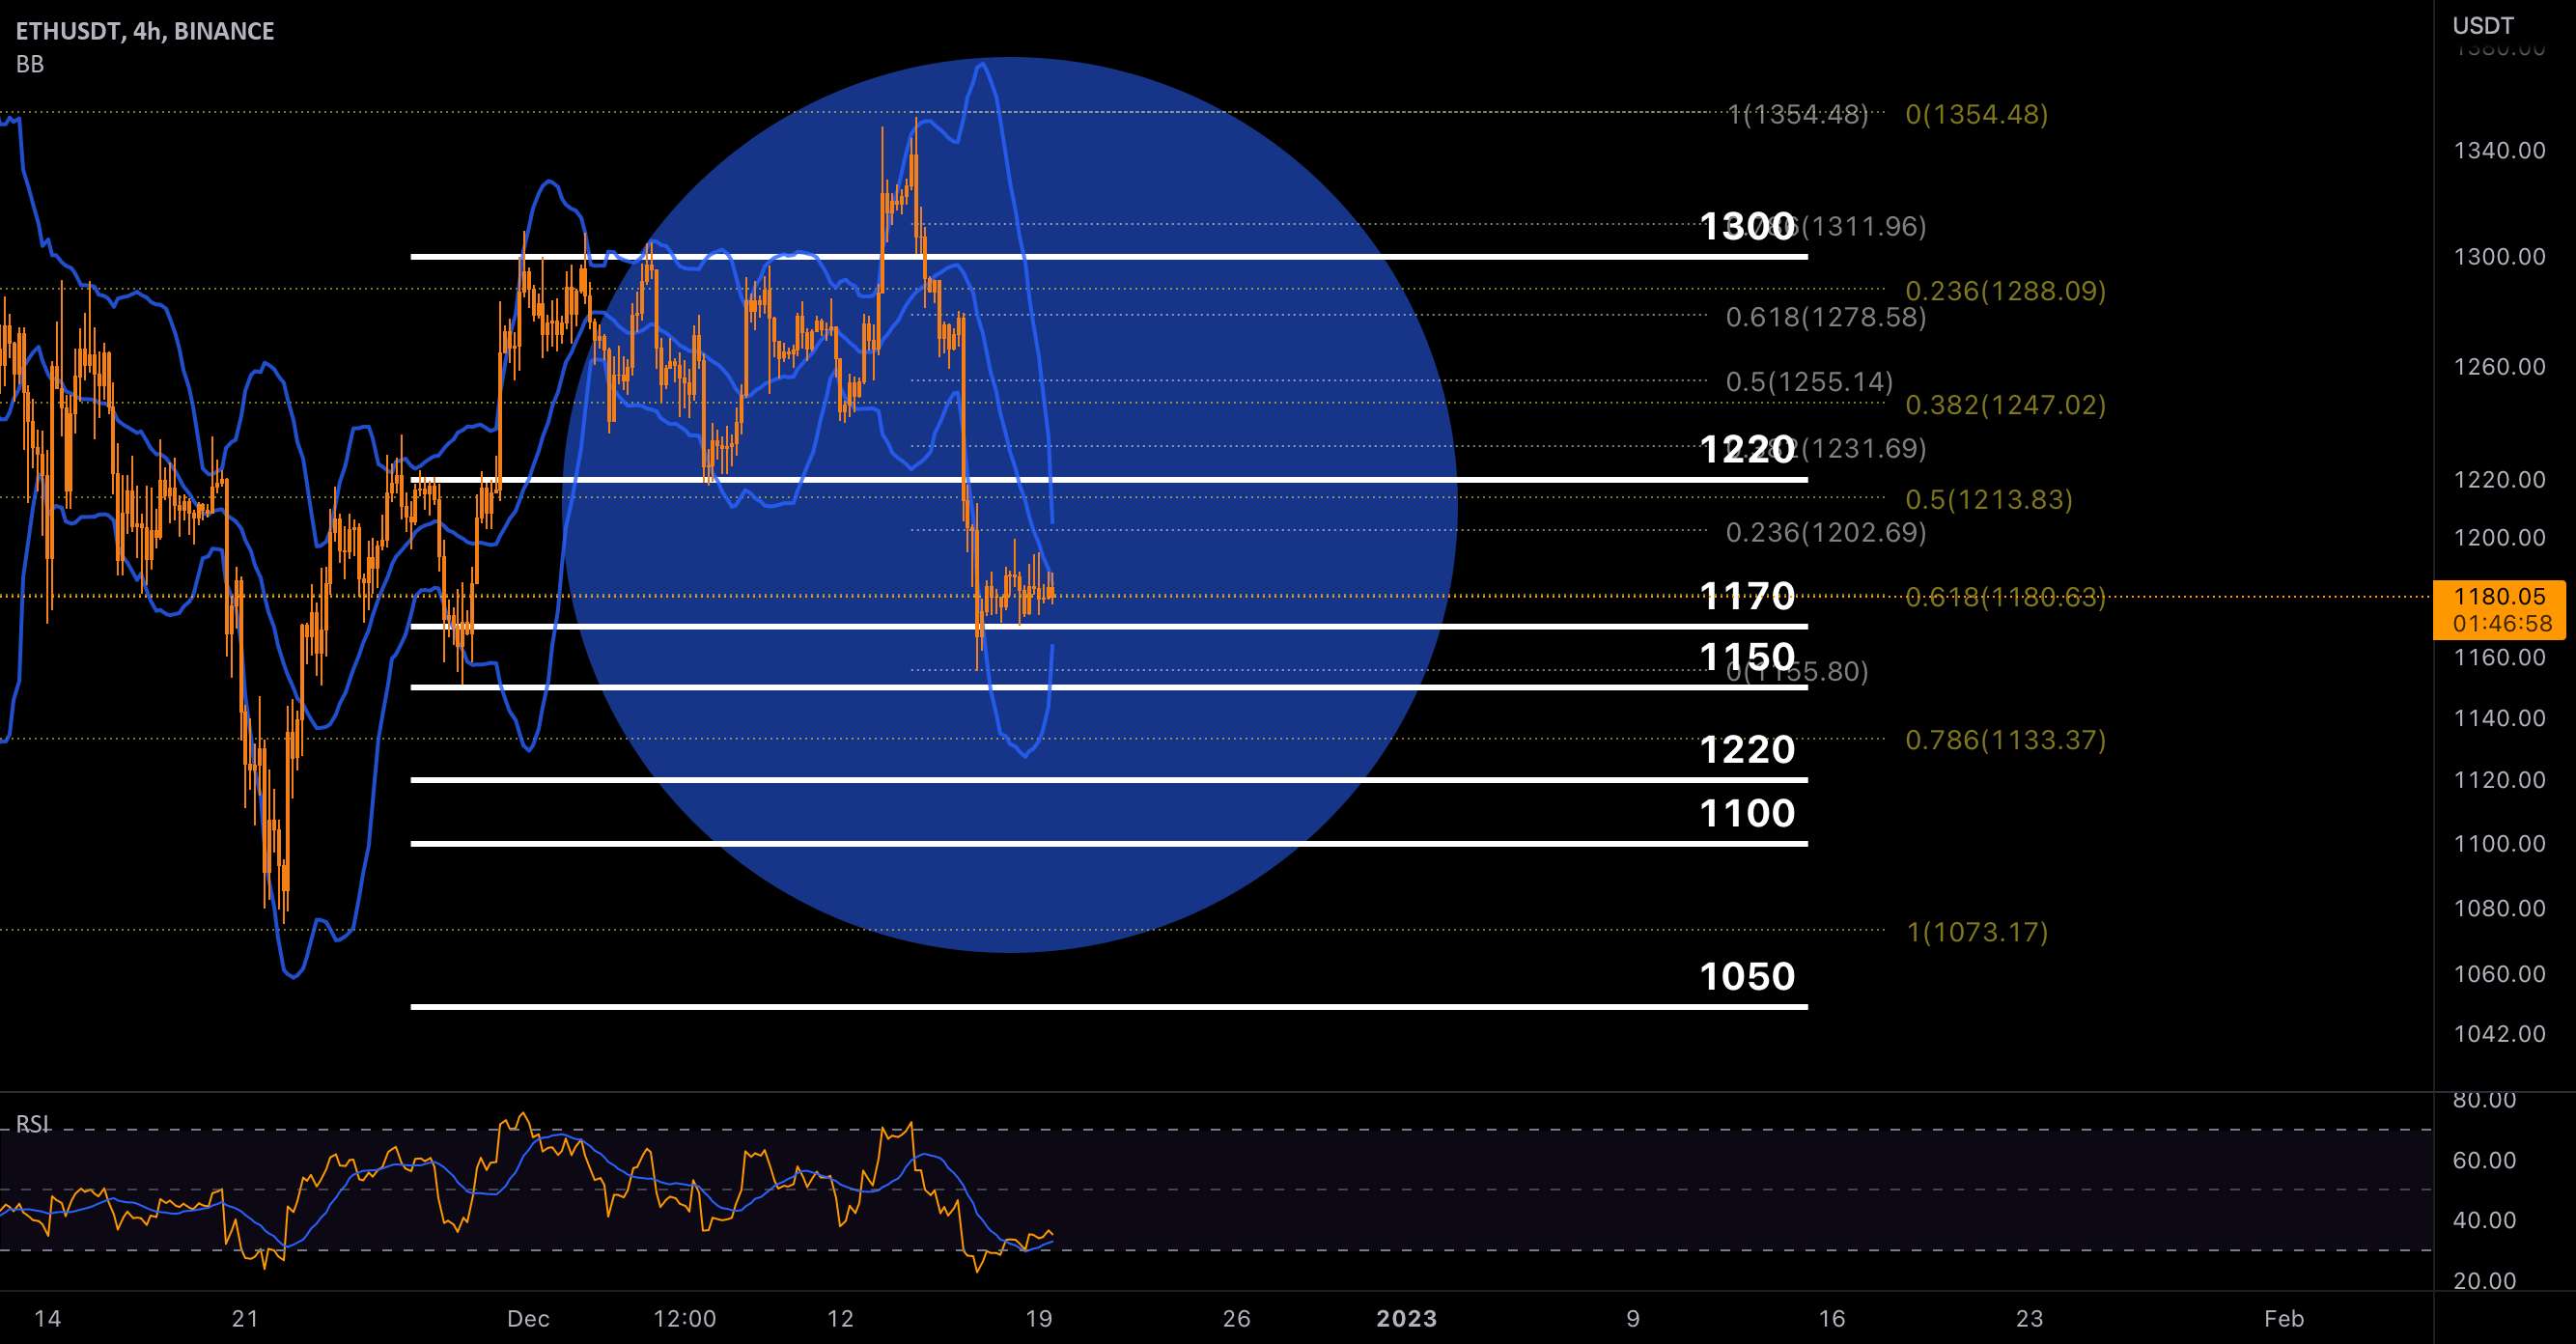
Task: Click the 01:46:58 candle countdown timer
Action: coord(2502,624)
